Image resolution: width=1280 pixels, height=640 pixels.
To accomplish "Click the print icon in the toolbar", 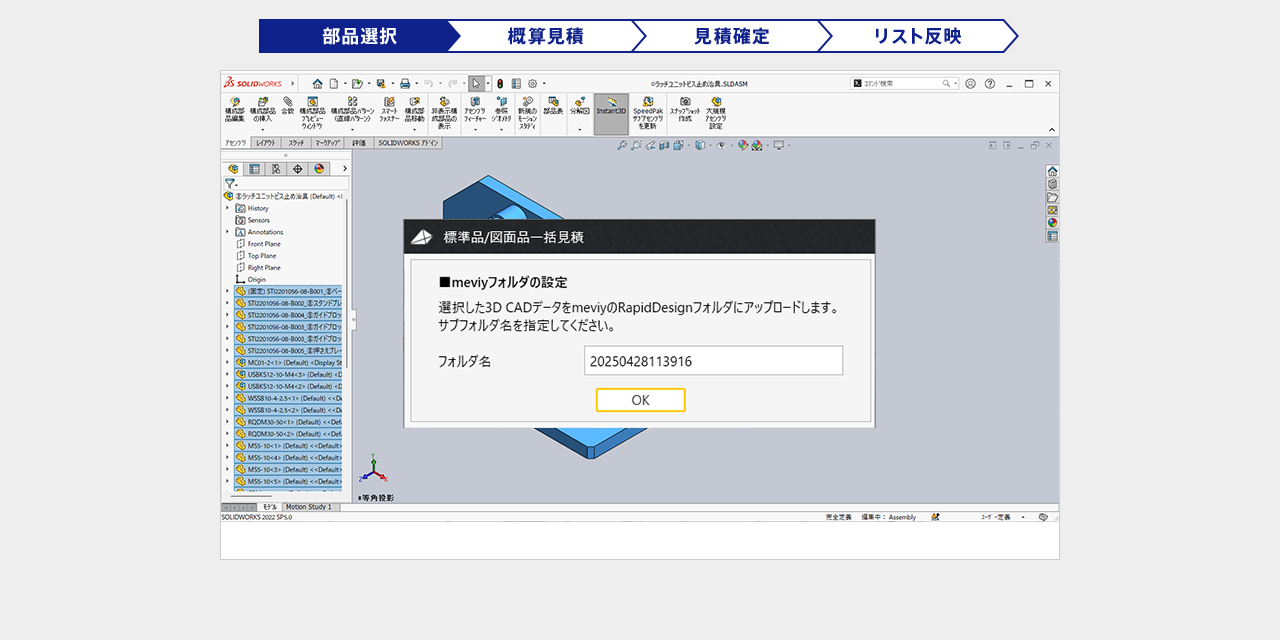I will [x=405, y=84].
